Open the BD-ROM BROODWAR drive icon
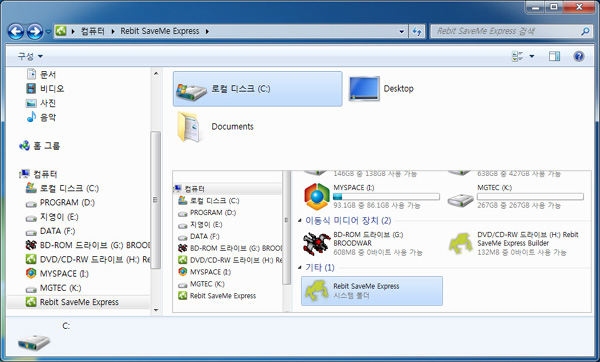 click(x=316, y=243)
